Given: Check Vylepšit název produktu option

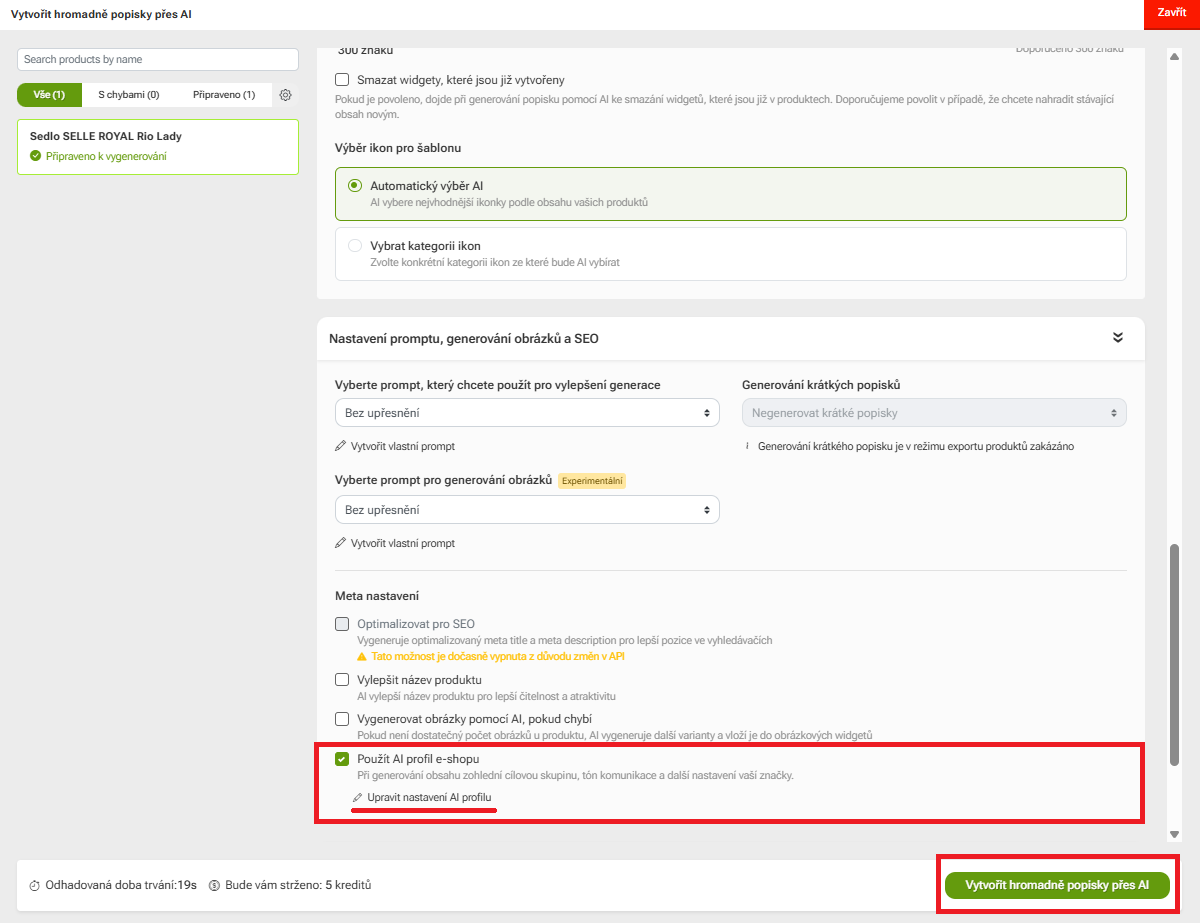Looking at the screenshot, I should tap(341, 679).
